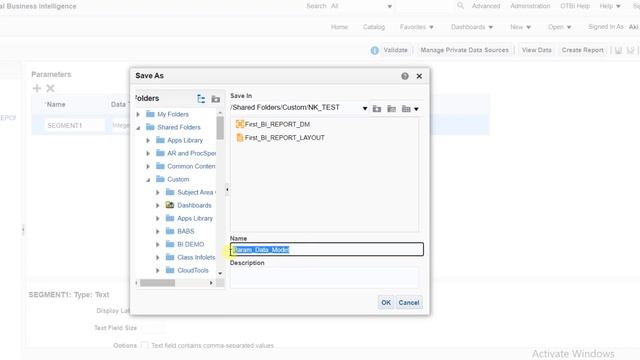Screen dimensions: 640x360
Task: Expand My Folders tree node
Action: point(138,114)
